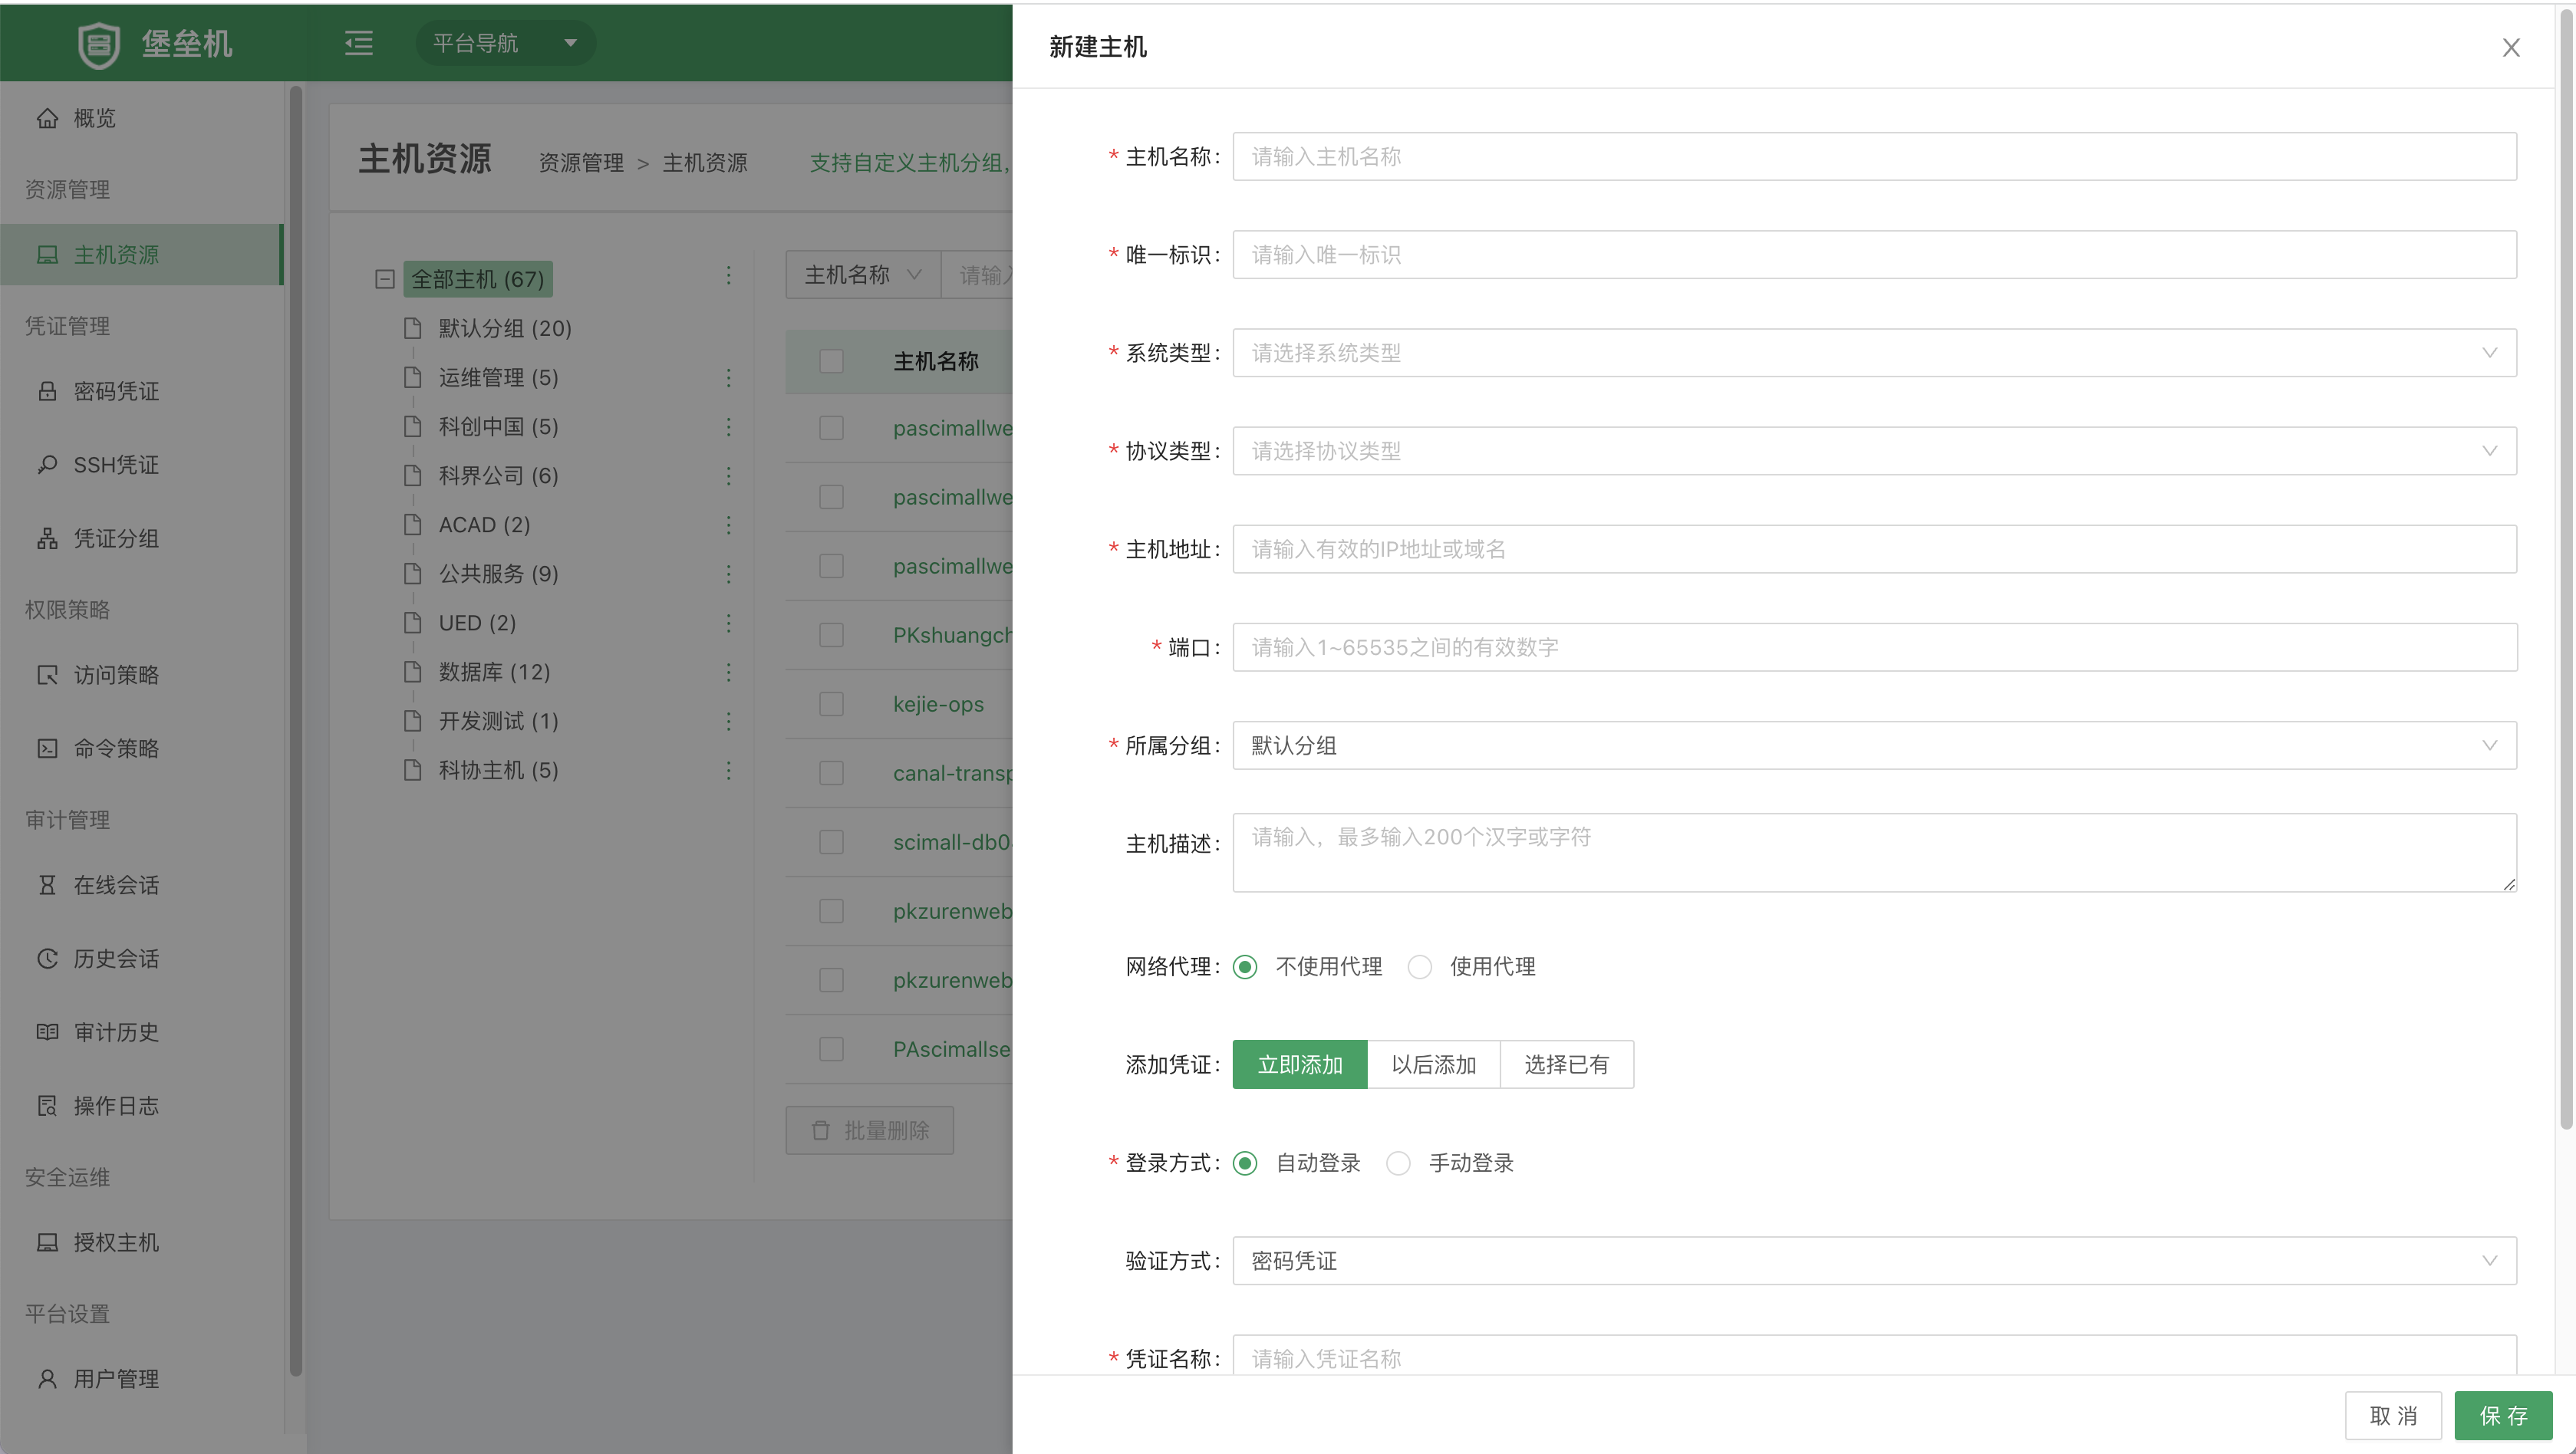Open the 系统类型 dropdown
Viewport: 2576px width, 1454px height.
[x=1874, y=353]
